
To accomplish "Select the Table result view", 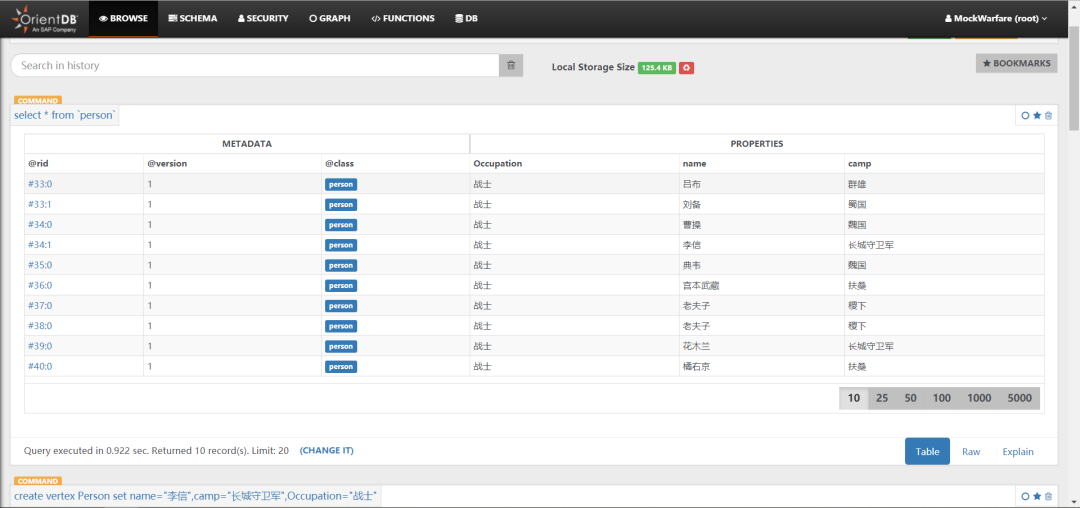I will pyautogui.click(x=927, y=452).
